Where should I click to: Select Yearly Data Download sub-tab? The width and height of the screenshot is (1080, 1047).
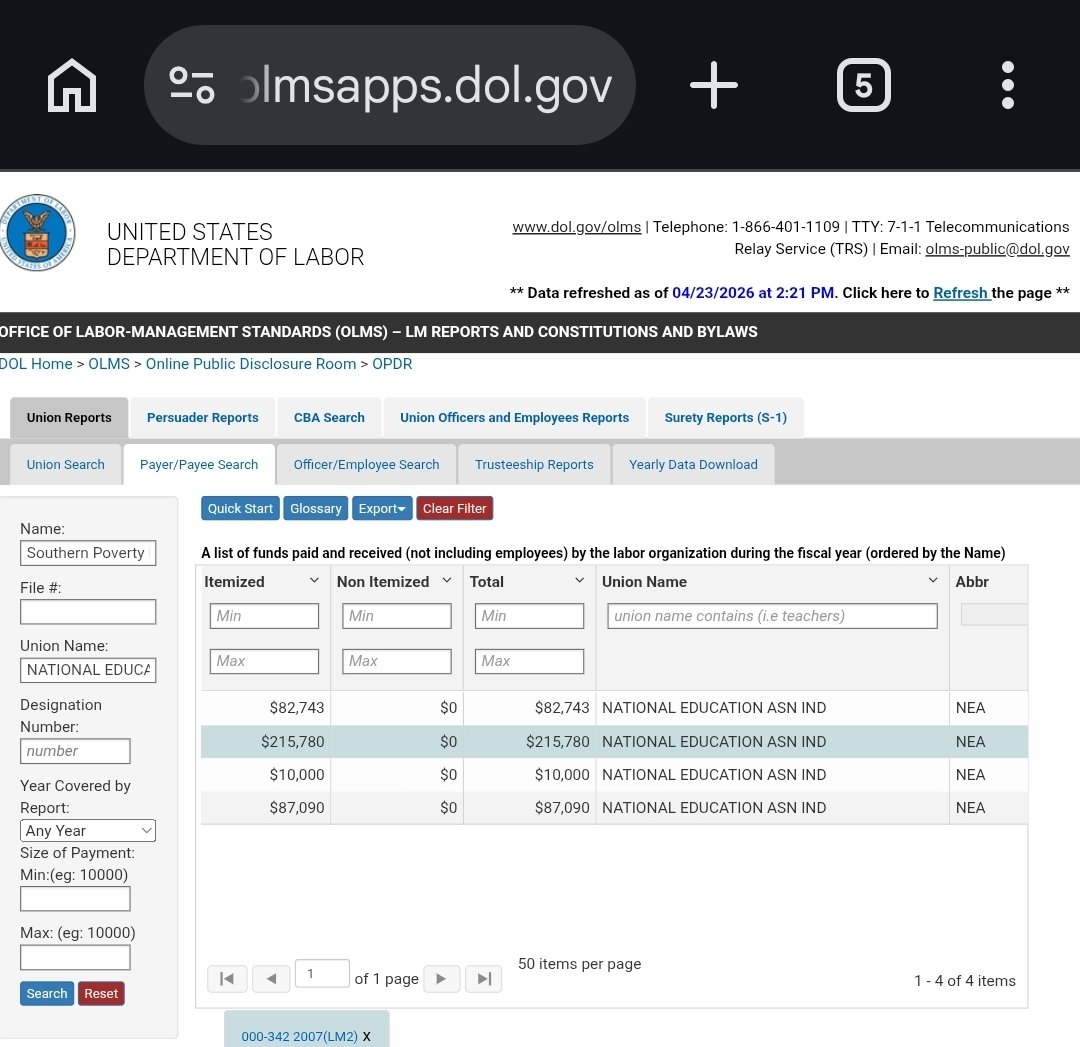click(x=693, y=464)
